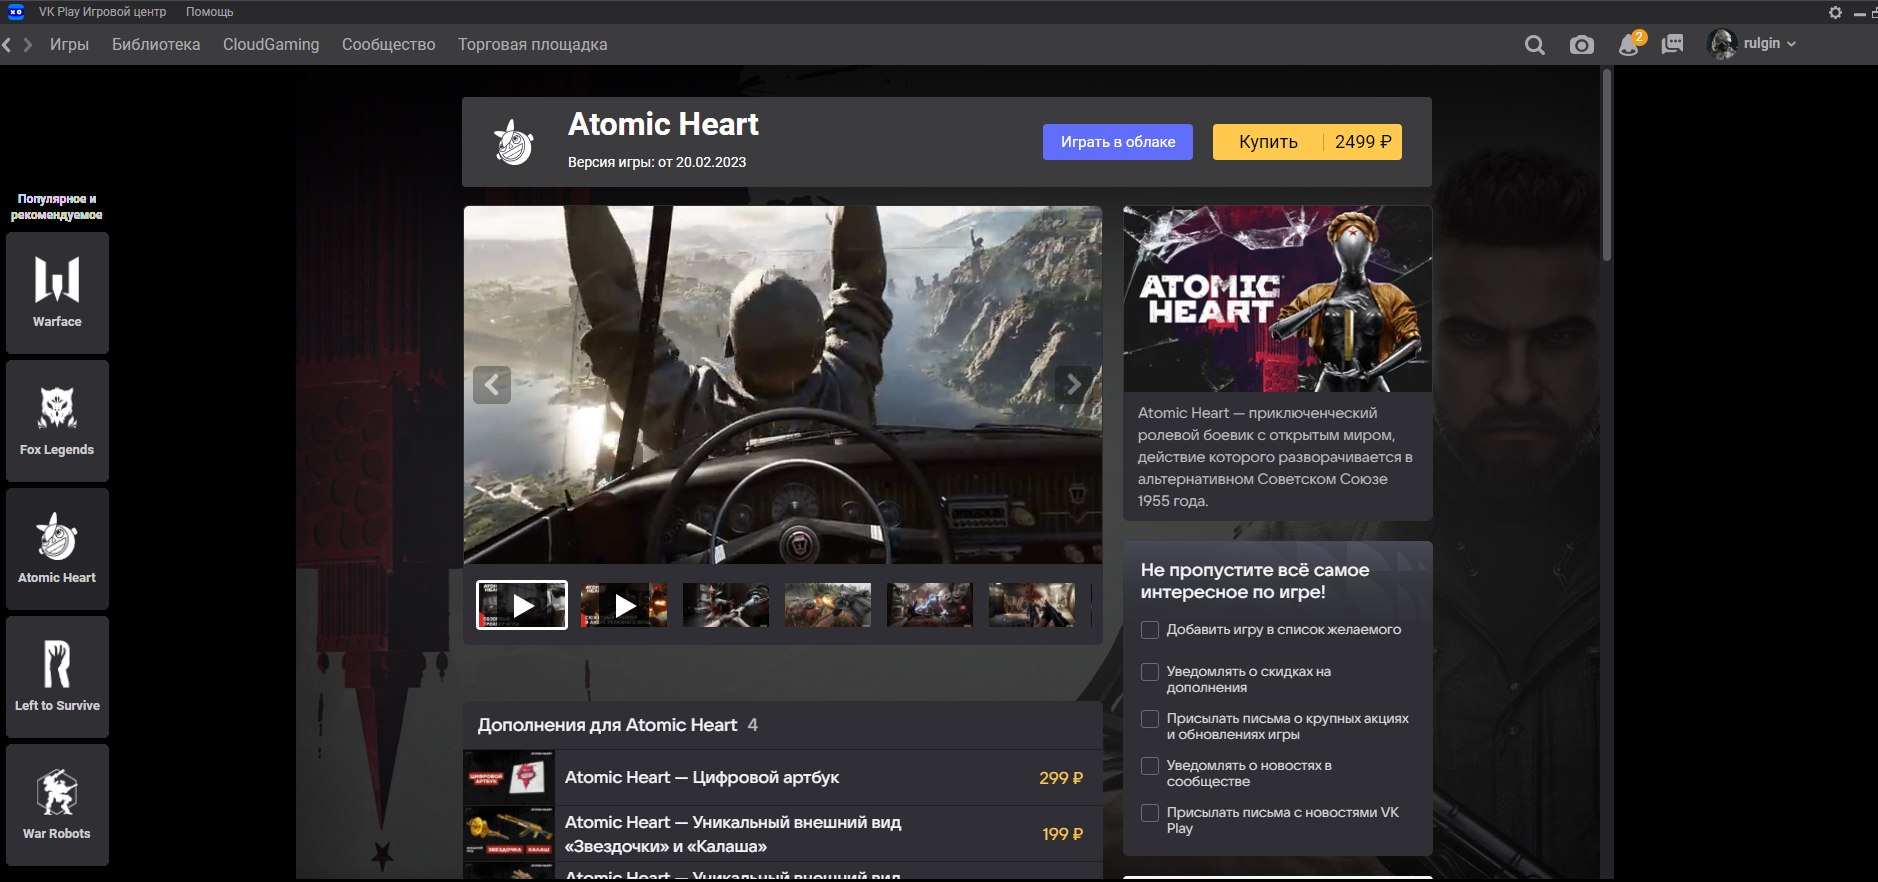
Task: Switch to CloudGaming section
Action: pos(271,45)
